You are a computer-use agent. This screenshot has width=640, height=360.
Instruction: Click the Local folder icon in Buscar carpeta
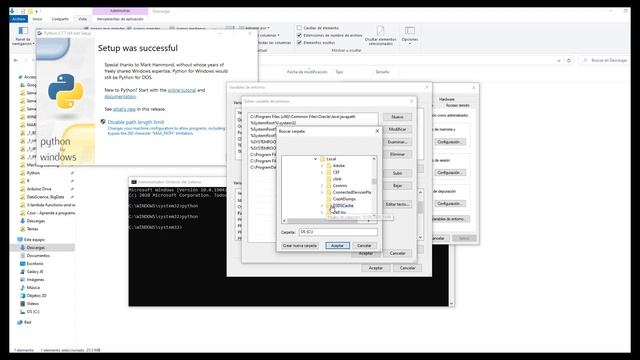(322, 159)
